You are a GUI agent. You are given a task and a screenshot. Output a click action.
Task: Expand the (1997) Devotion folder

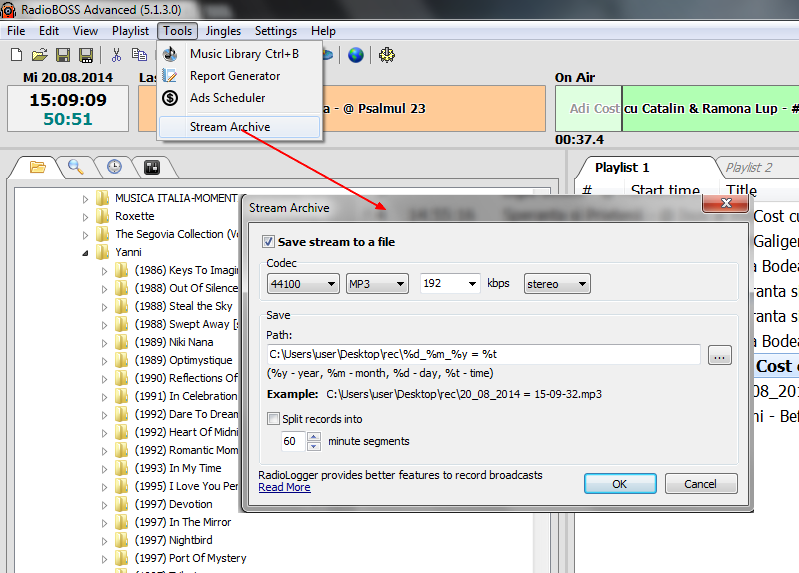104,505
